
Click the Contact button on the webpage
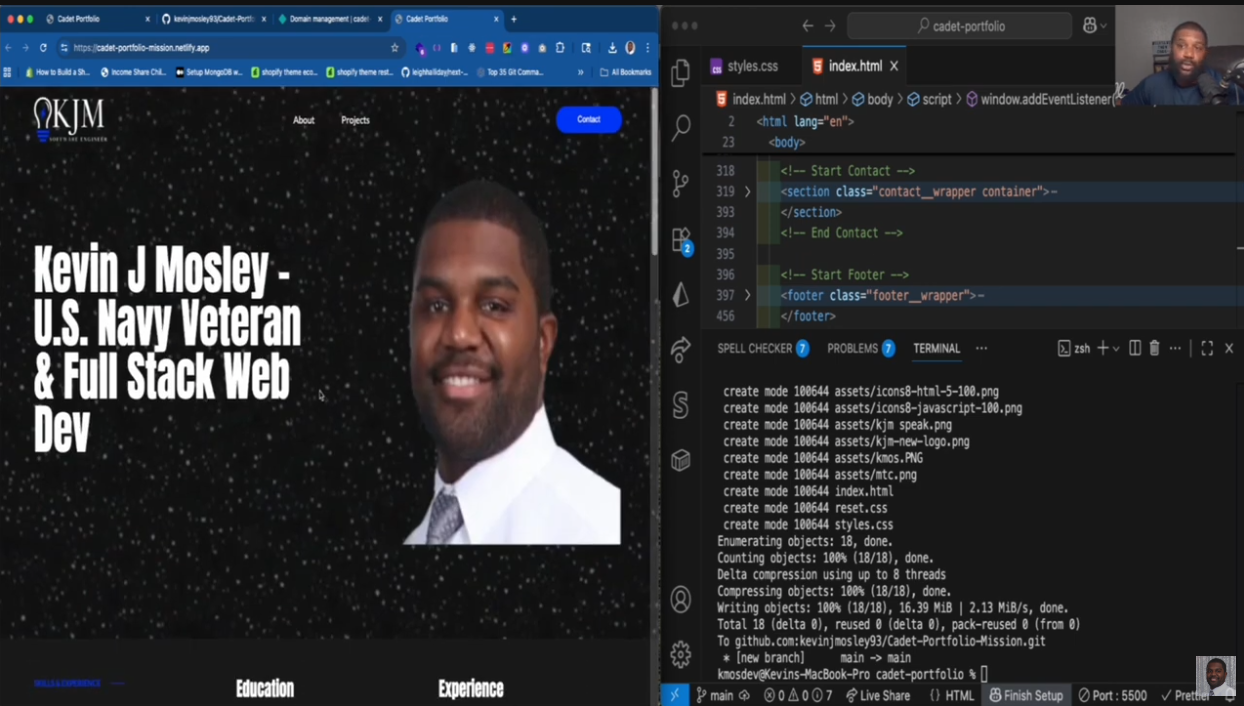point(589,119)
